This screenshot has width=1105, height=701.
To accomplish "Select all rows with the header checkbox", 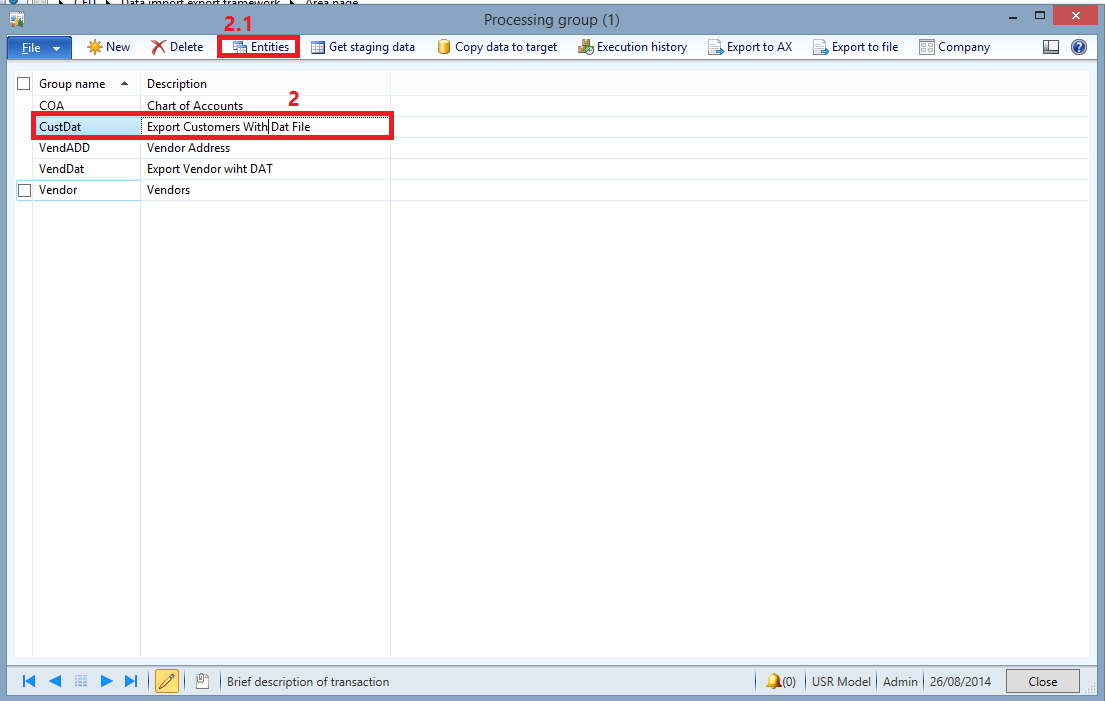I will coord(24,84).
